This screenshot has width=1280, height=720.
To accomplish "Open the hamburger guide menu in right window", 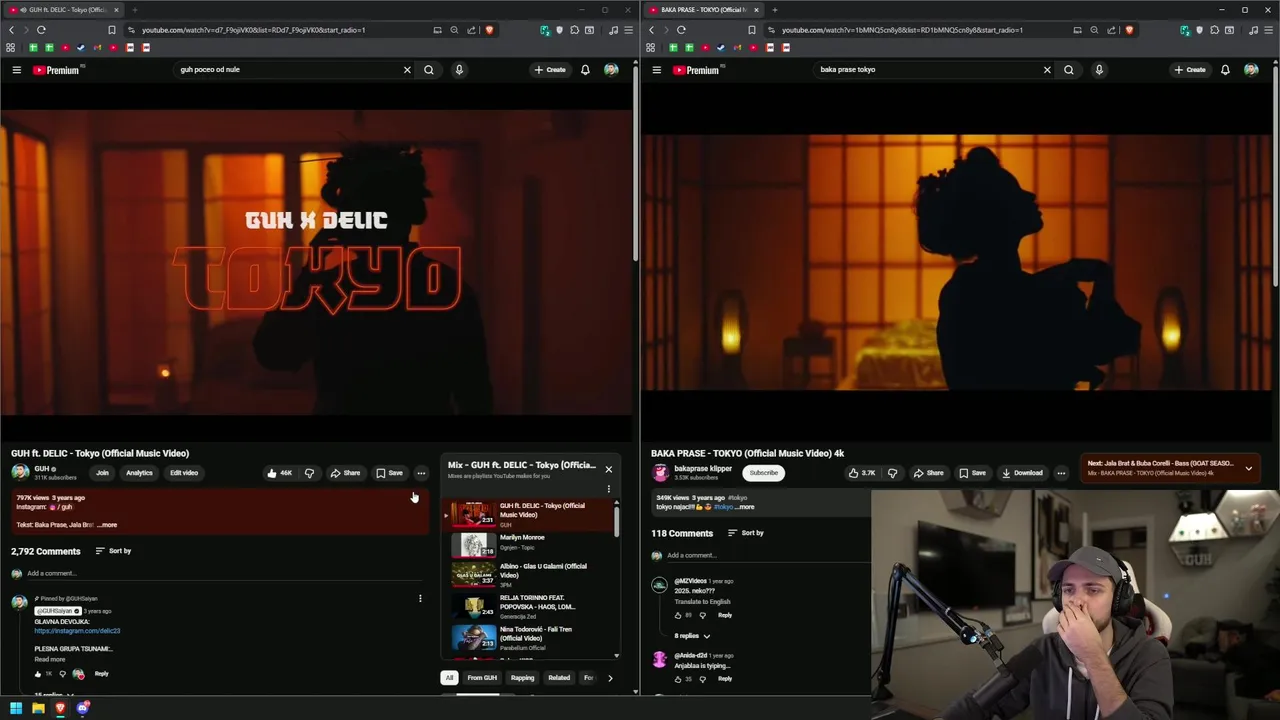I will [x=656, y=70].
